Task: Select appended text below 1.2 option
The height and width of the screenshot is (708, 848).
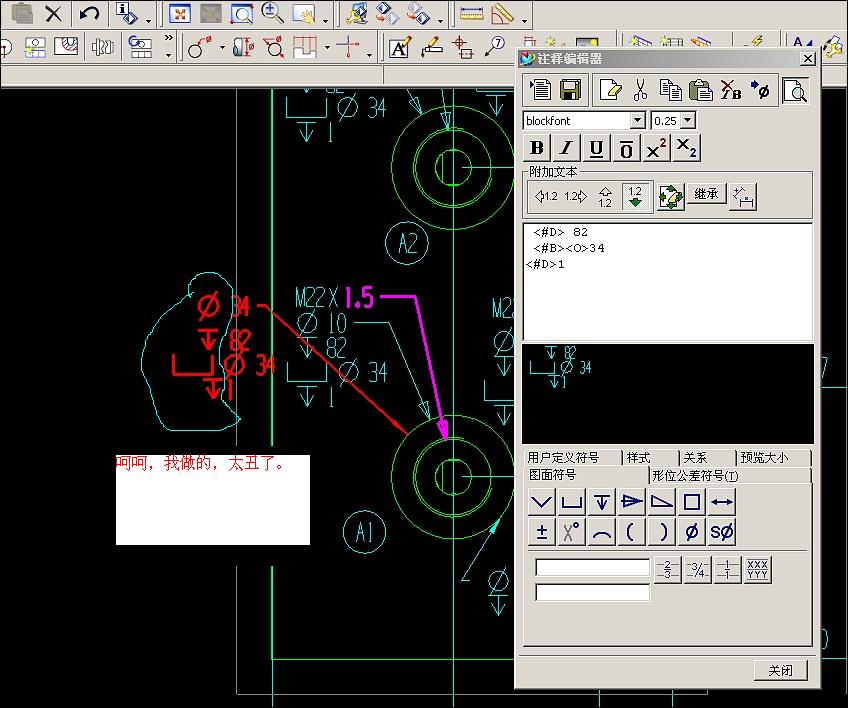Action: pos(635,197)
